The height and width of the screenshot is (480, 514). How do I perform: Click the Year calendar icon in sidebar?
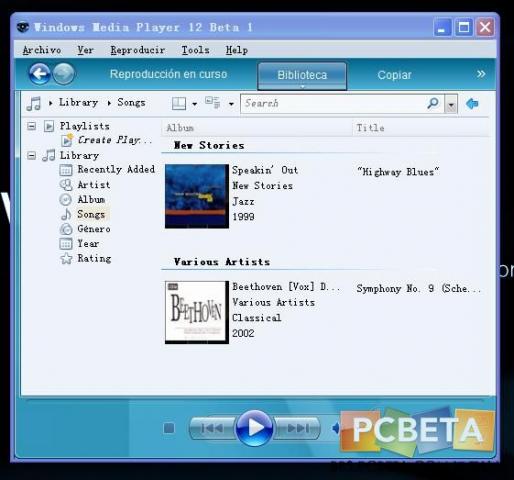[x=66, y=244]
